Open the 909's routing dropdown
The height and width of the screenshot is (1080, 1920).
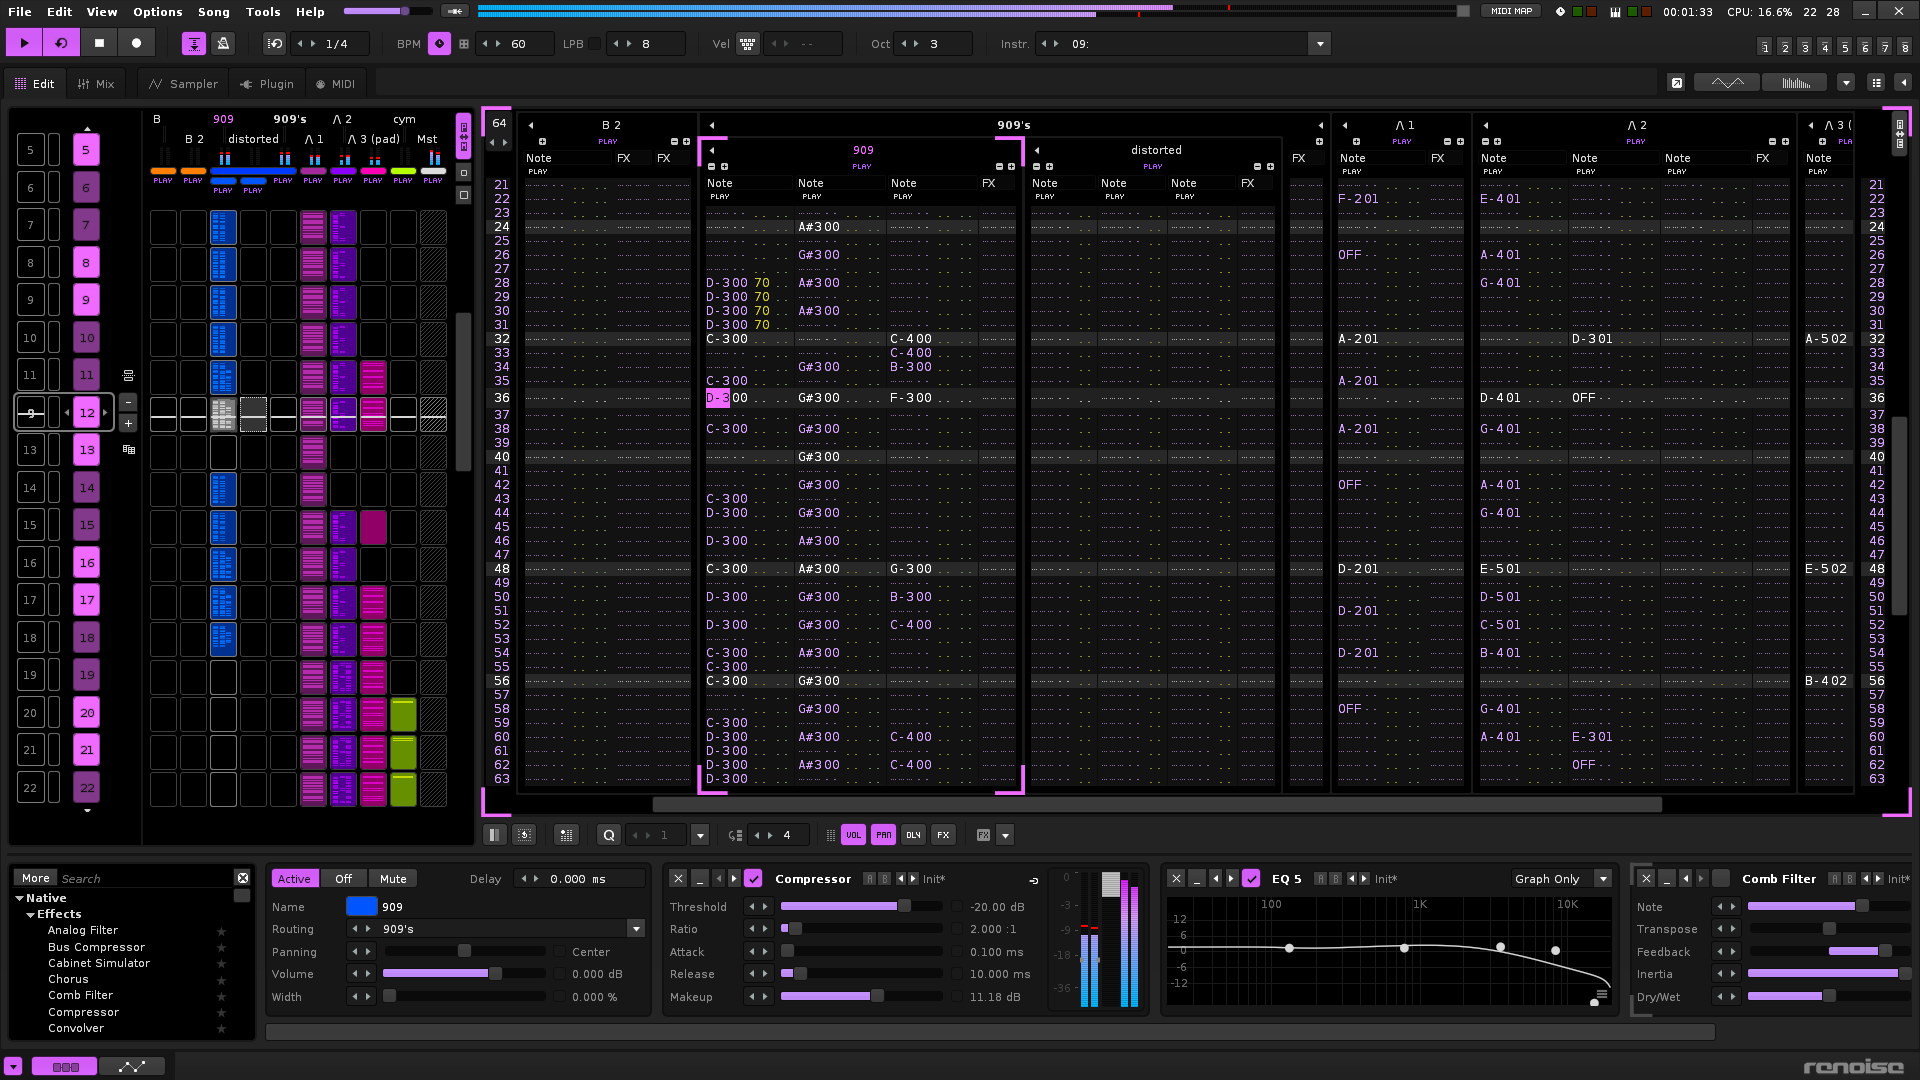pos(637,928)
